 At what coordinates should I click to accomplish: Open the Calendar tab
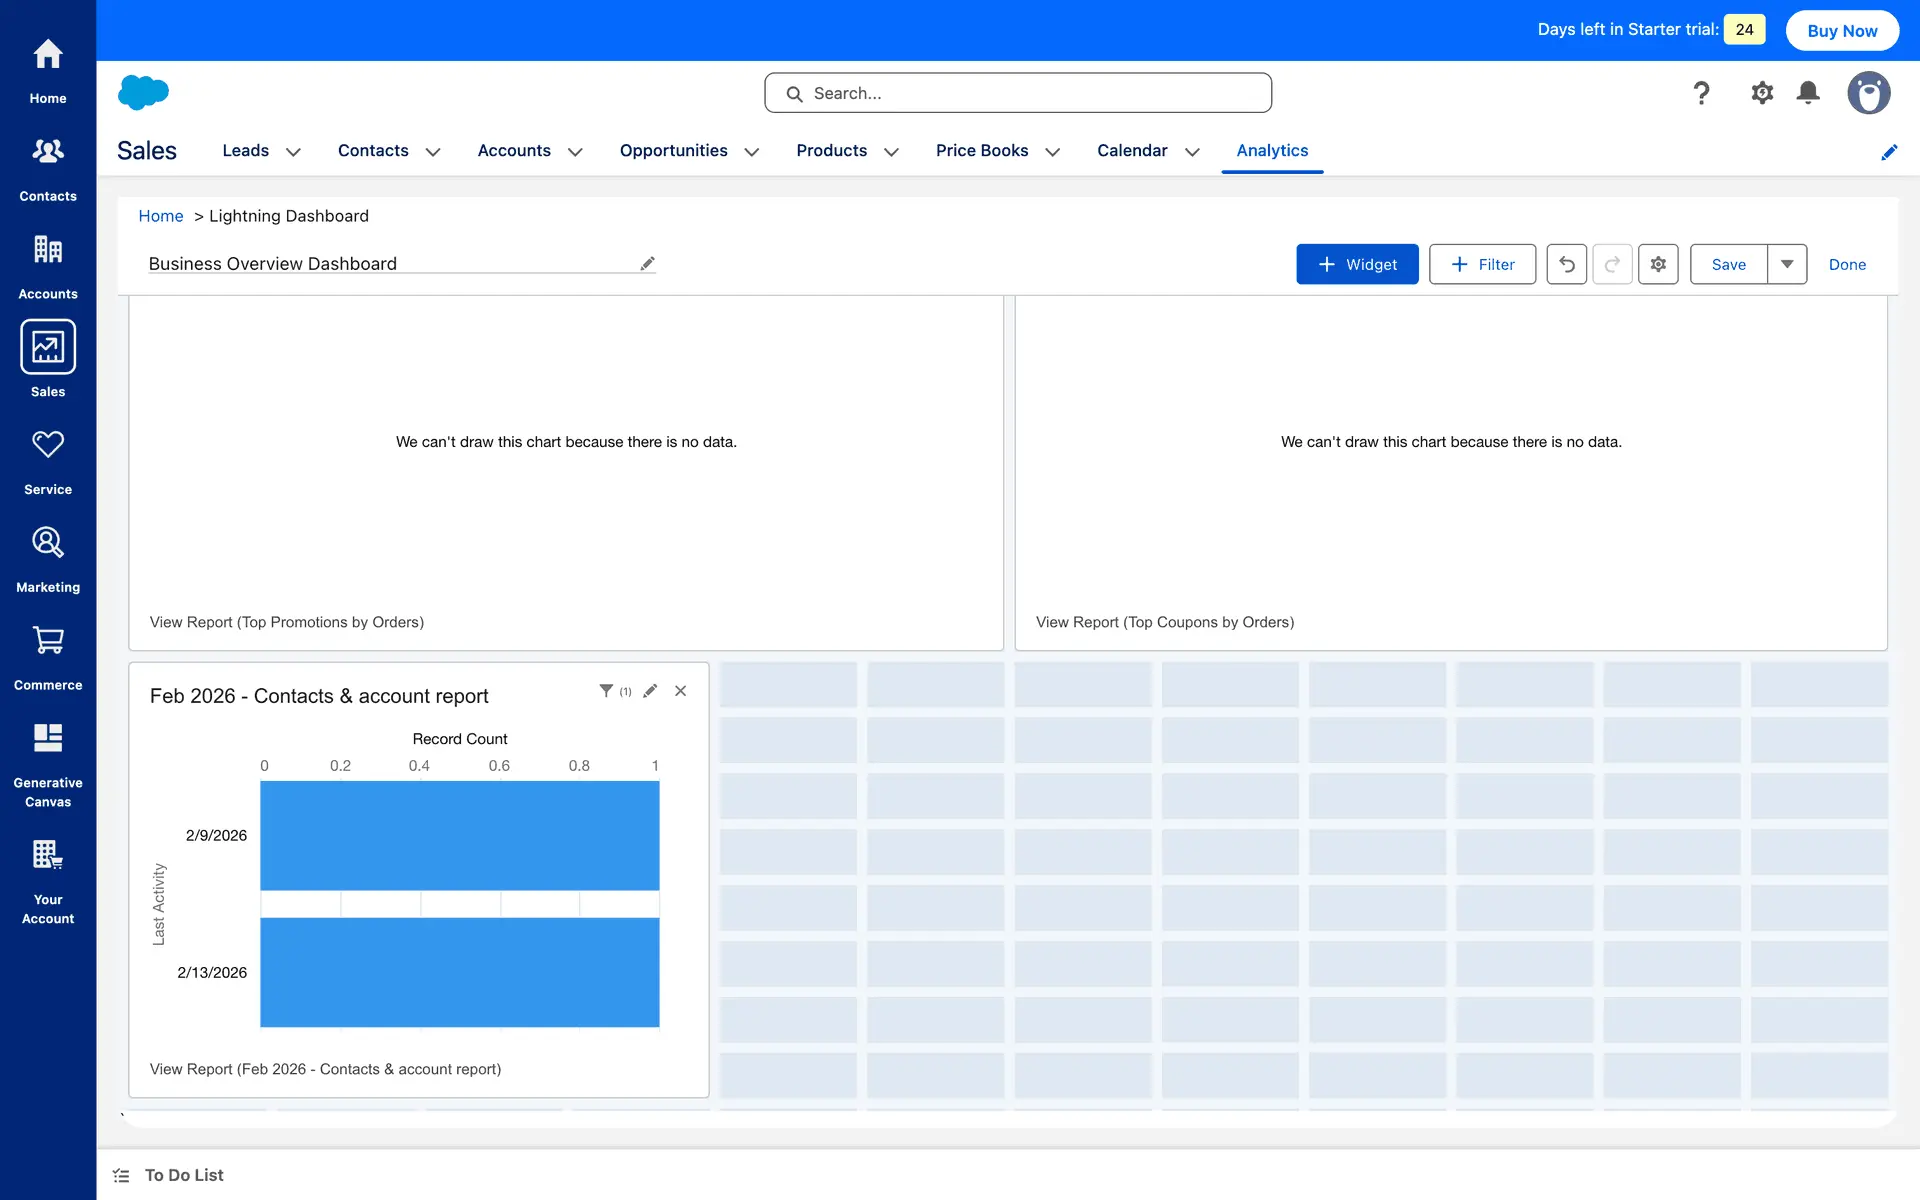pyautogui.click(x=1132, y=150)
